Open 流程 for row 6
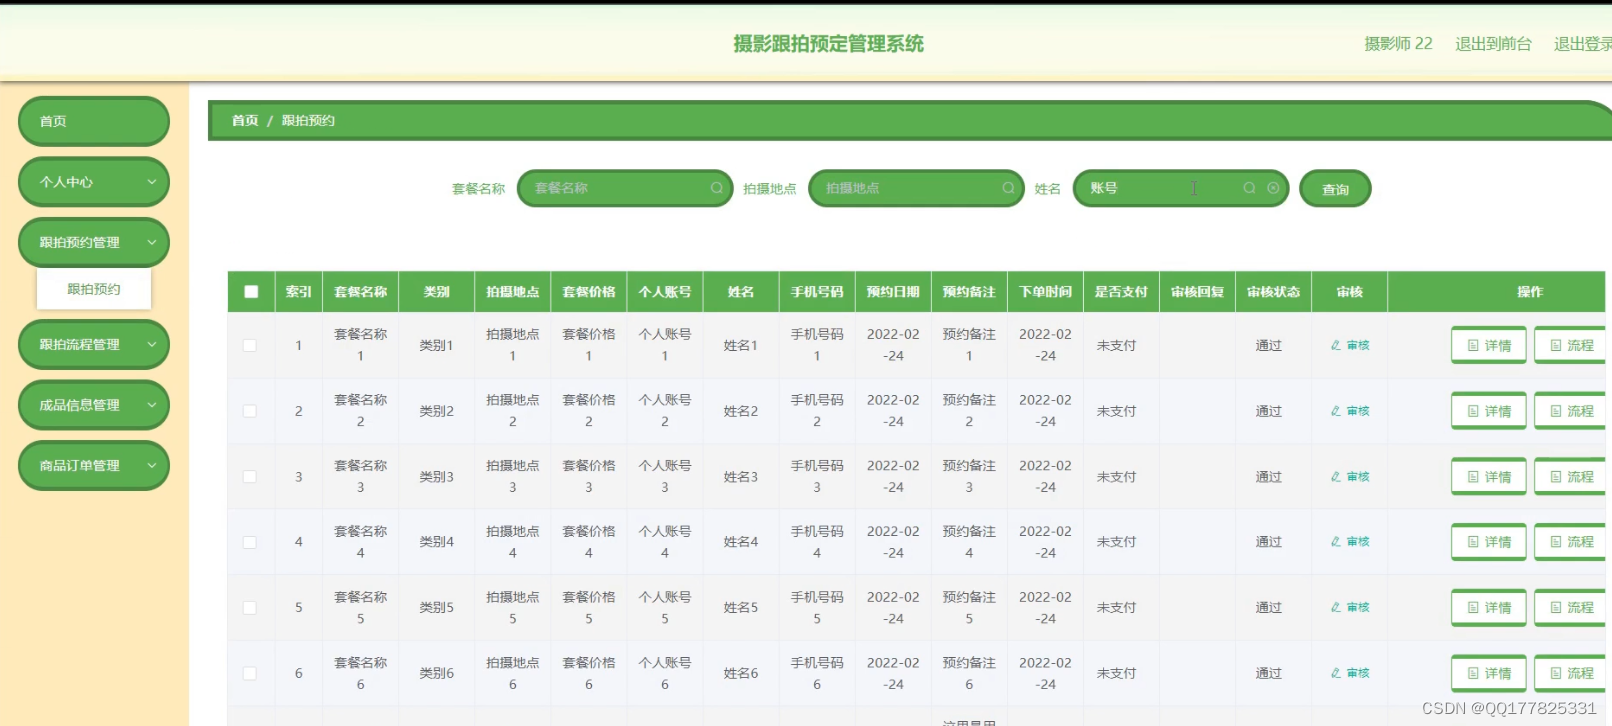The image size is (1612, 726). 1571,674
